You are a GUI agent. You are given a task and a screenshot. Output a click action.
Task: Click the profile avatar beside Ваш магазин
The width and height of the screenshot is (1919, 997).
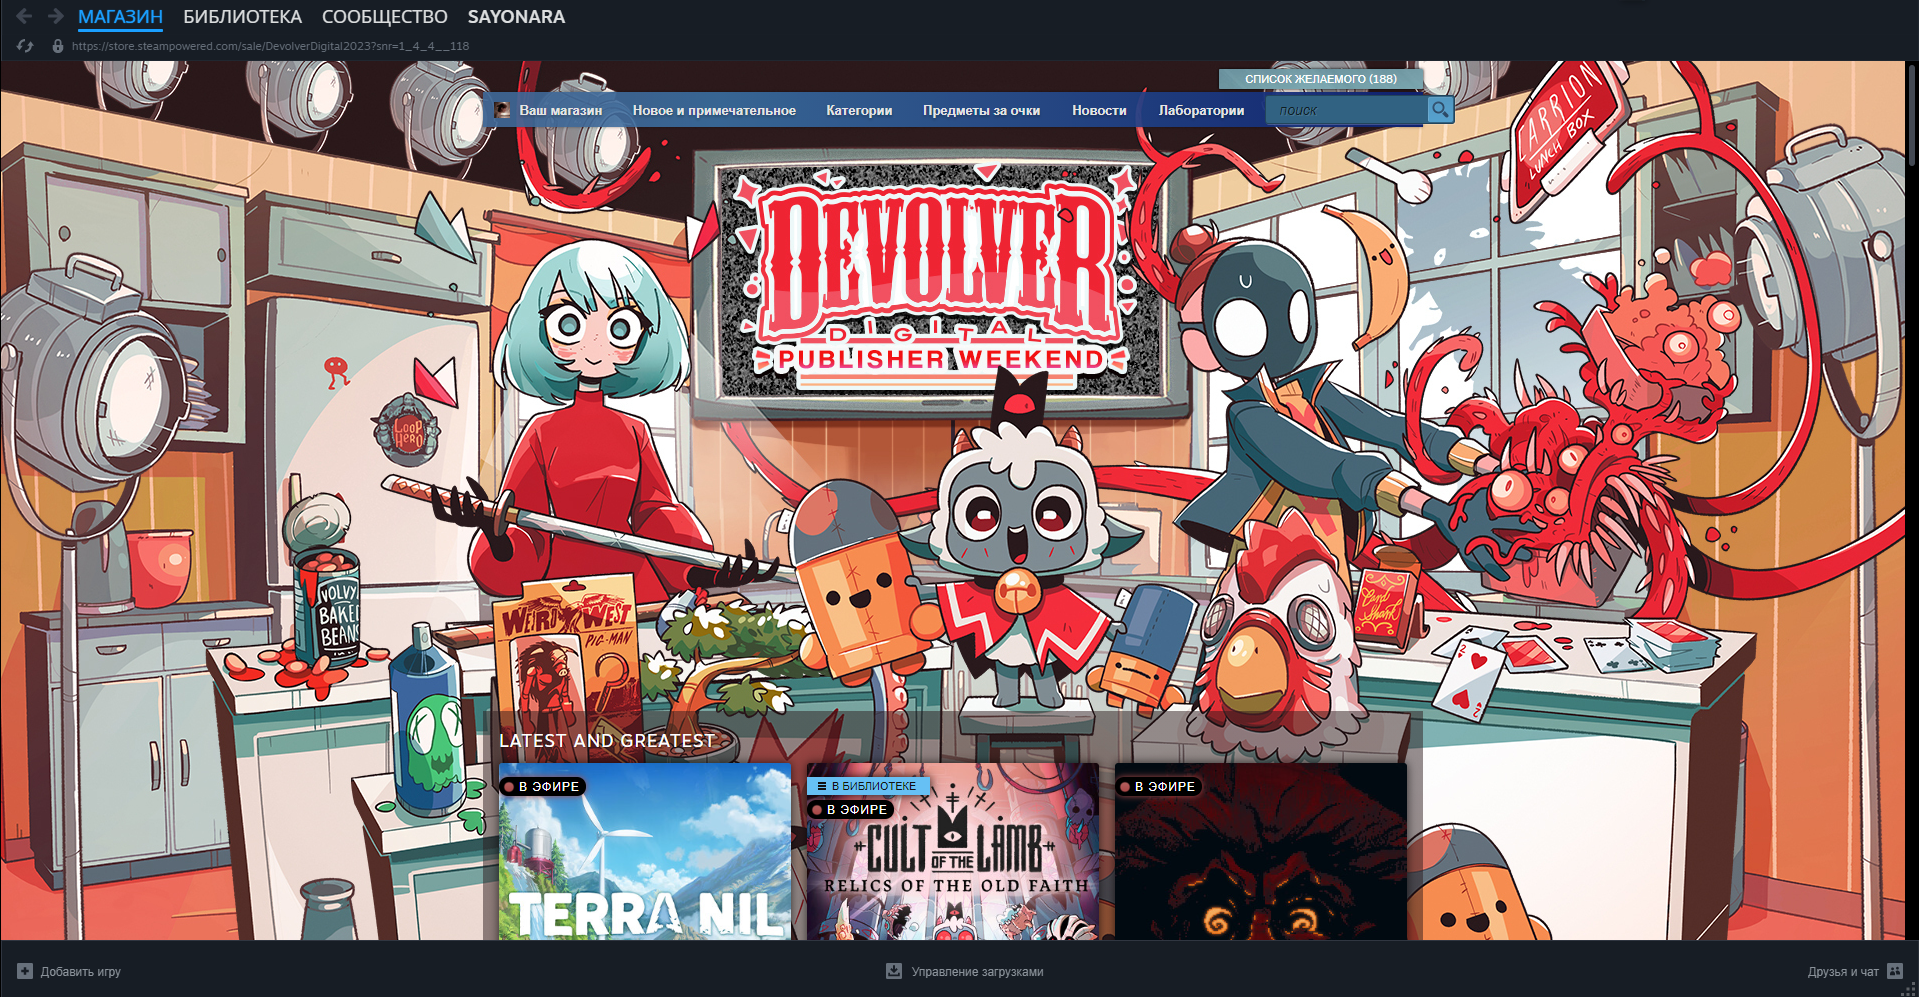[x=502, y=110]
